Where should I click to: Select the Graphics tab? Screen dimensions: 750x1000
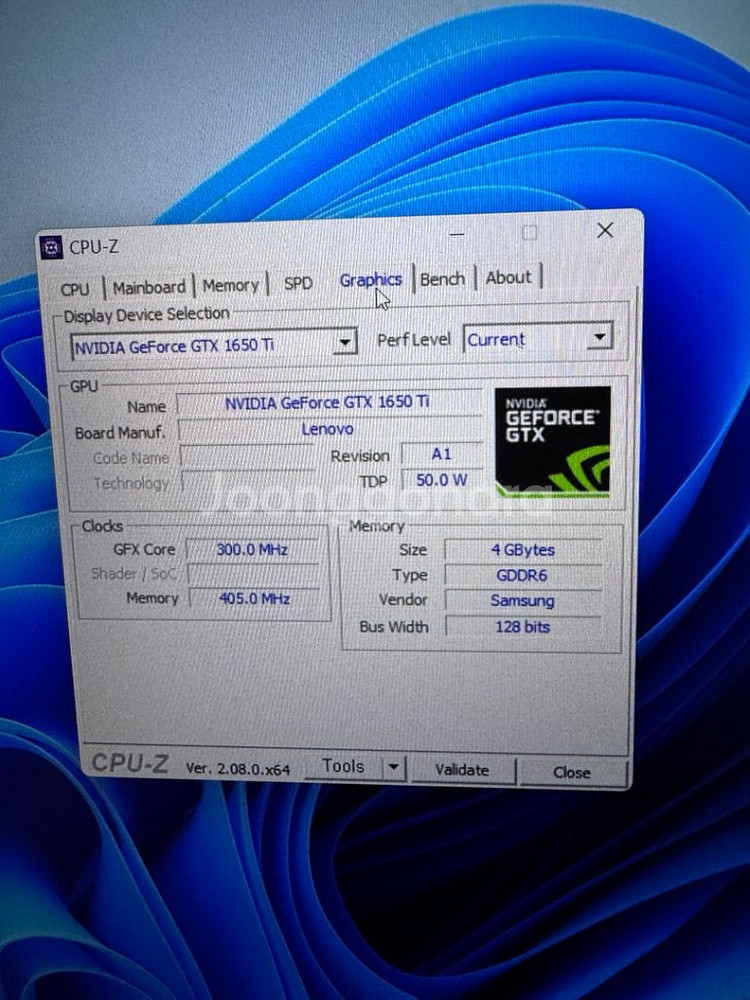(x=371, y=280)
